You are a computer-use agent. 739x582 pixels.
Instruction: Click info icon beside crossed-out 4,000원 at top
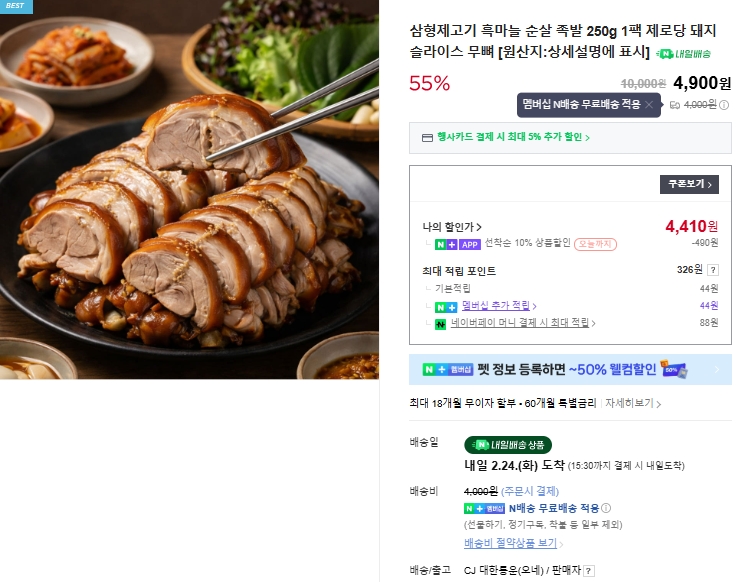(x=724, y=105)
